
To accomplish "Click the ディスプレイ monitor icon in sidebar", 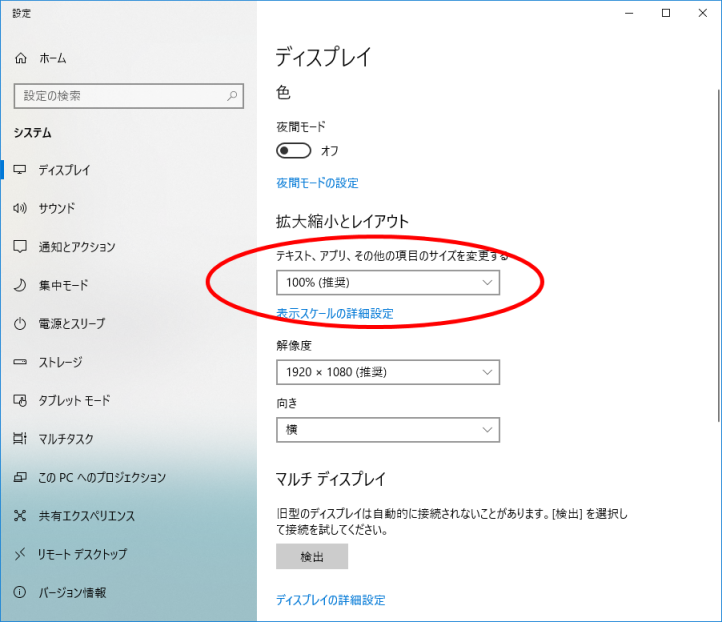I will coord(20,170).
